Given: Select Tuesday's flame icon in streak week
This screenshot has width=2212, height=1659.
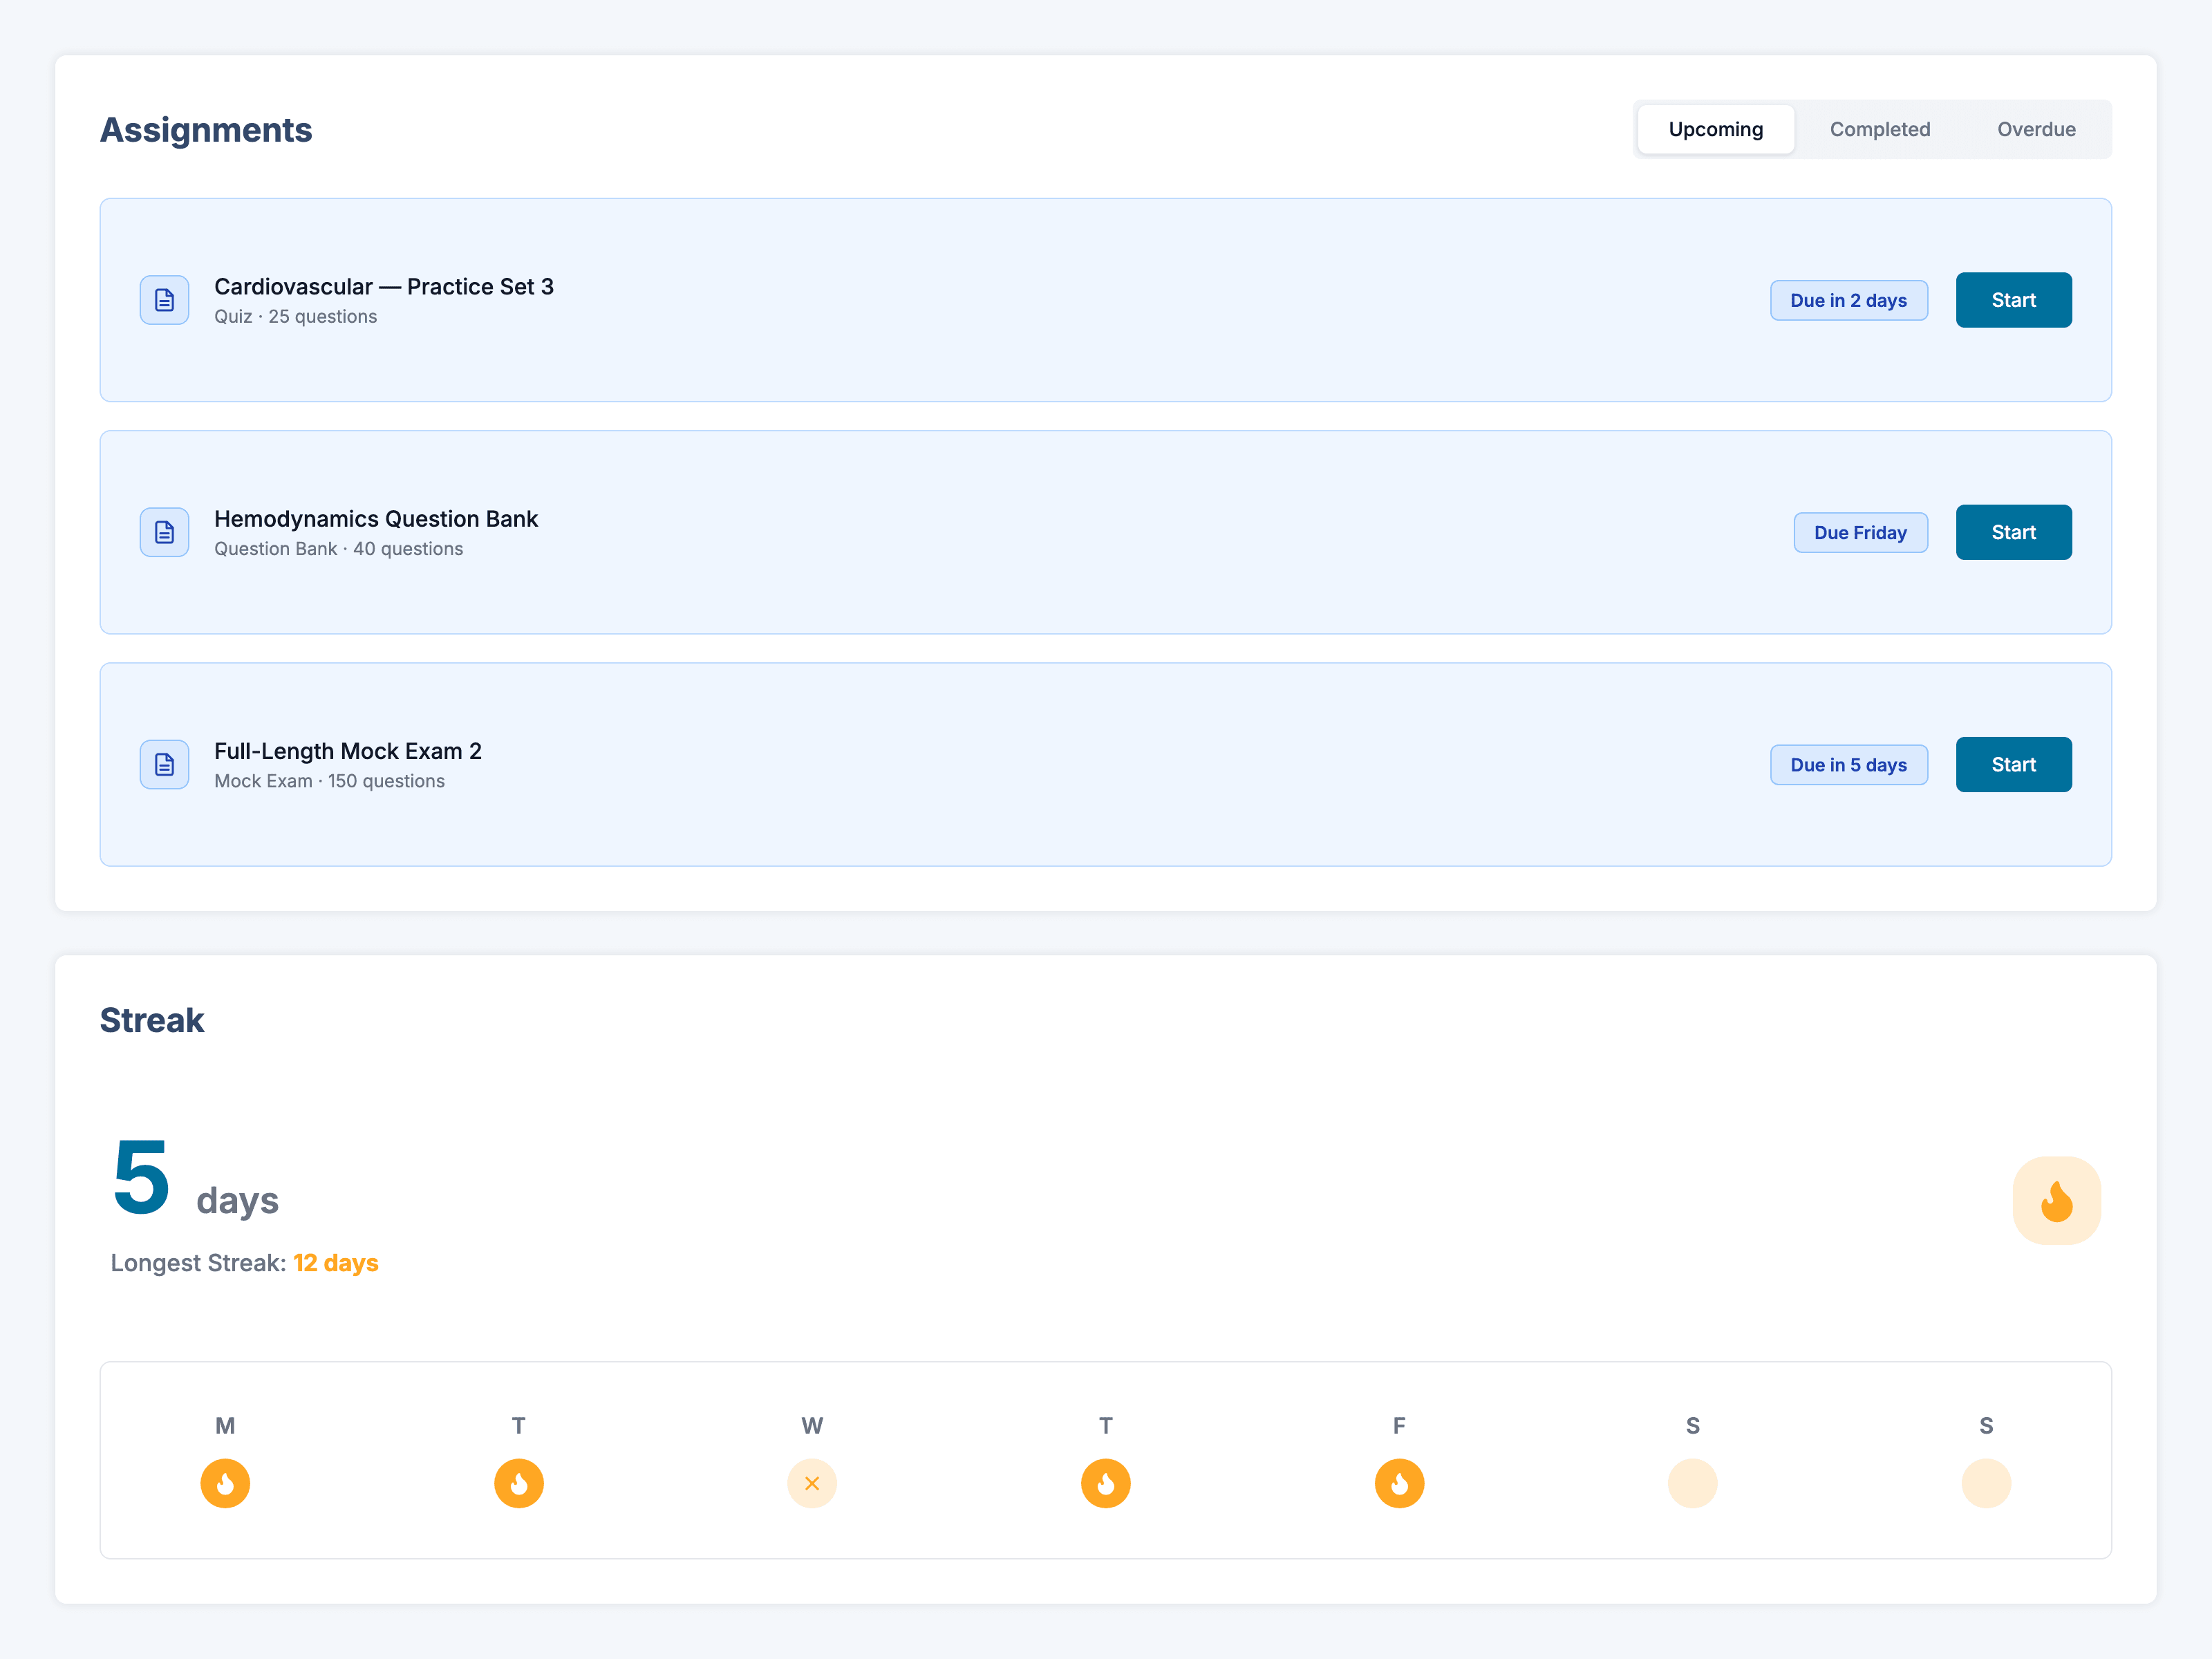Looking at the screenshot, I should pyautogui.click(x=519, y=1483).
